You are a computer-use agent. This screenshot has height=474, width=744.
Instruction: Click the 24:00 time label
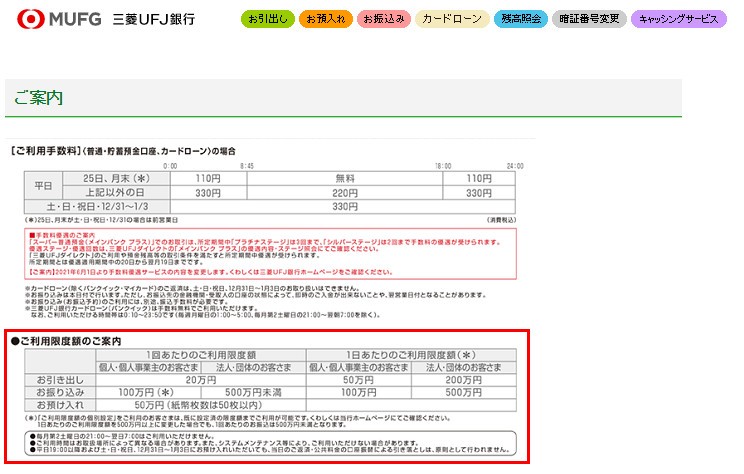tap(515, 166)
